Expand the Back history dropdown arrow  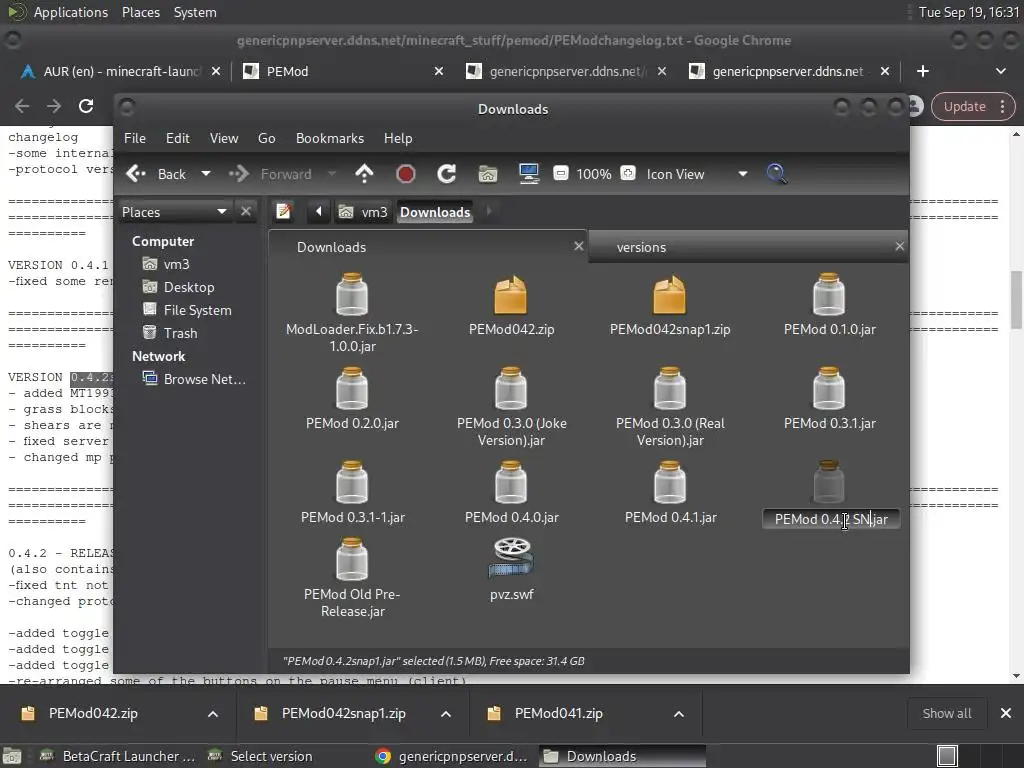tap(206, 174)
